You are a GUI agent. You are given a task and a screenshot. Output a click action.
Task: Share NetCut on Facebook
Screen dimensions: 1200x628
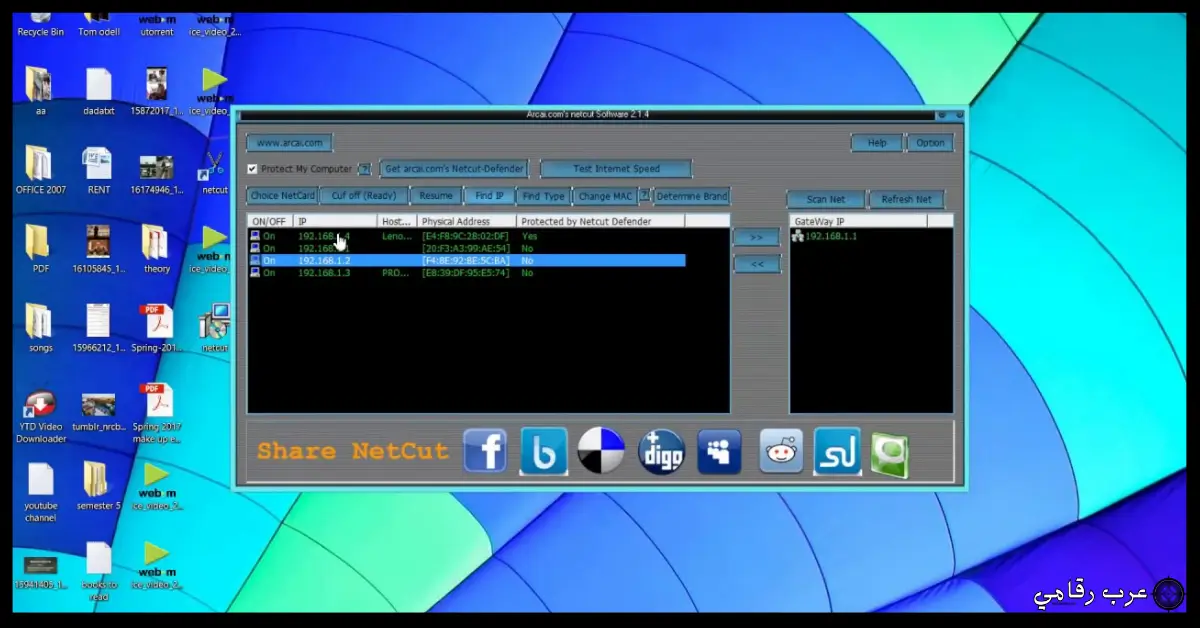point(485,451)
